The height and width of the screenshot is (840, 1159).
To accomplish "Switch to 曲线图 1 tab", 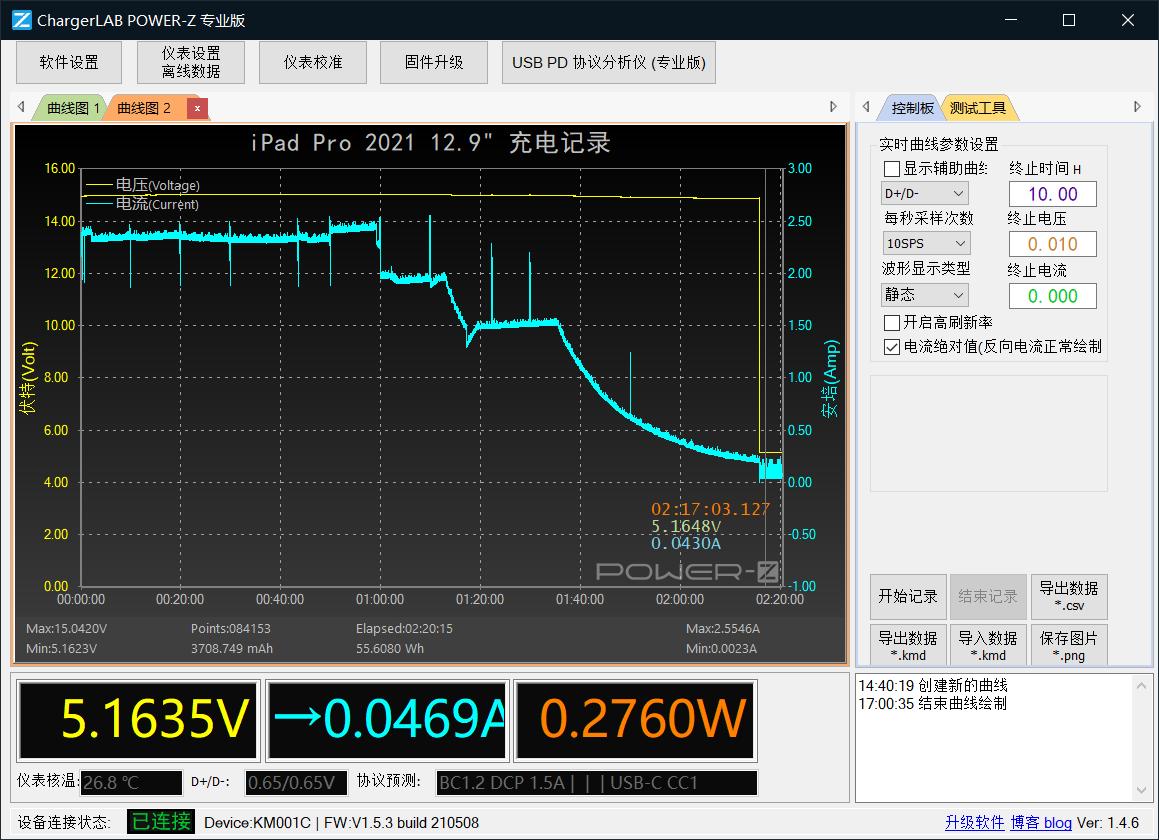I will pos(72,108).
